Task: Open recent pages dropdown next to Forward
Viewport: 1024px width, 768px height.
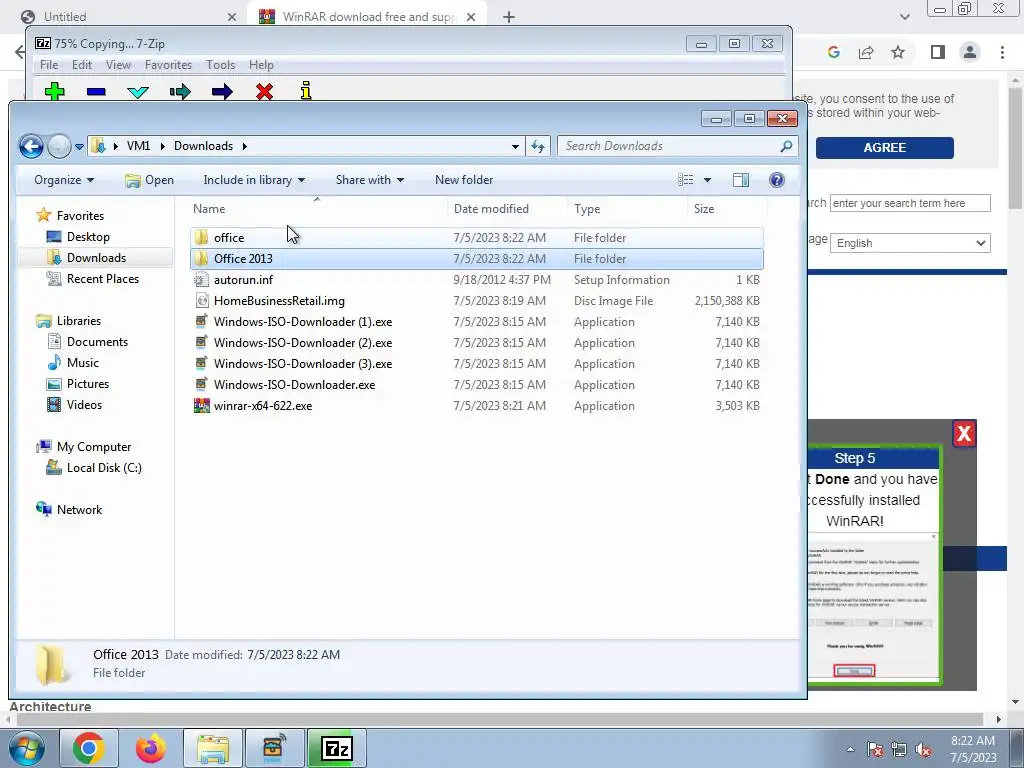Action: (x=79, y=147)
